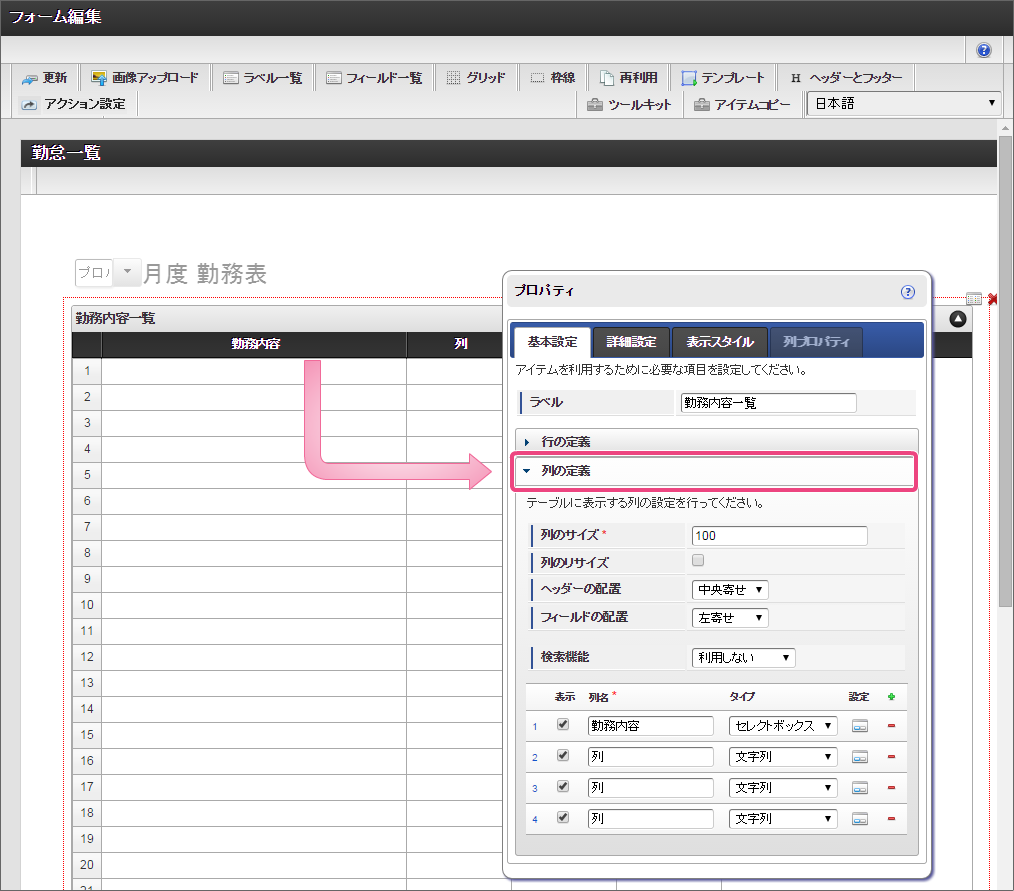Open settings icon for 勤務内容 column row
The height and width of the screenshot is (891, 1014).
pos(860,726)
